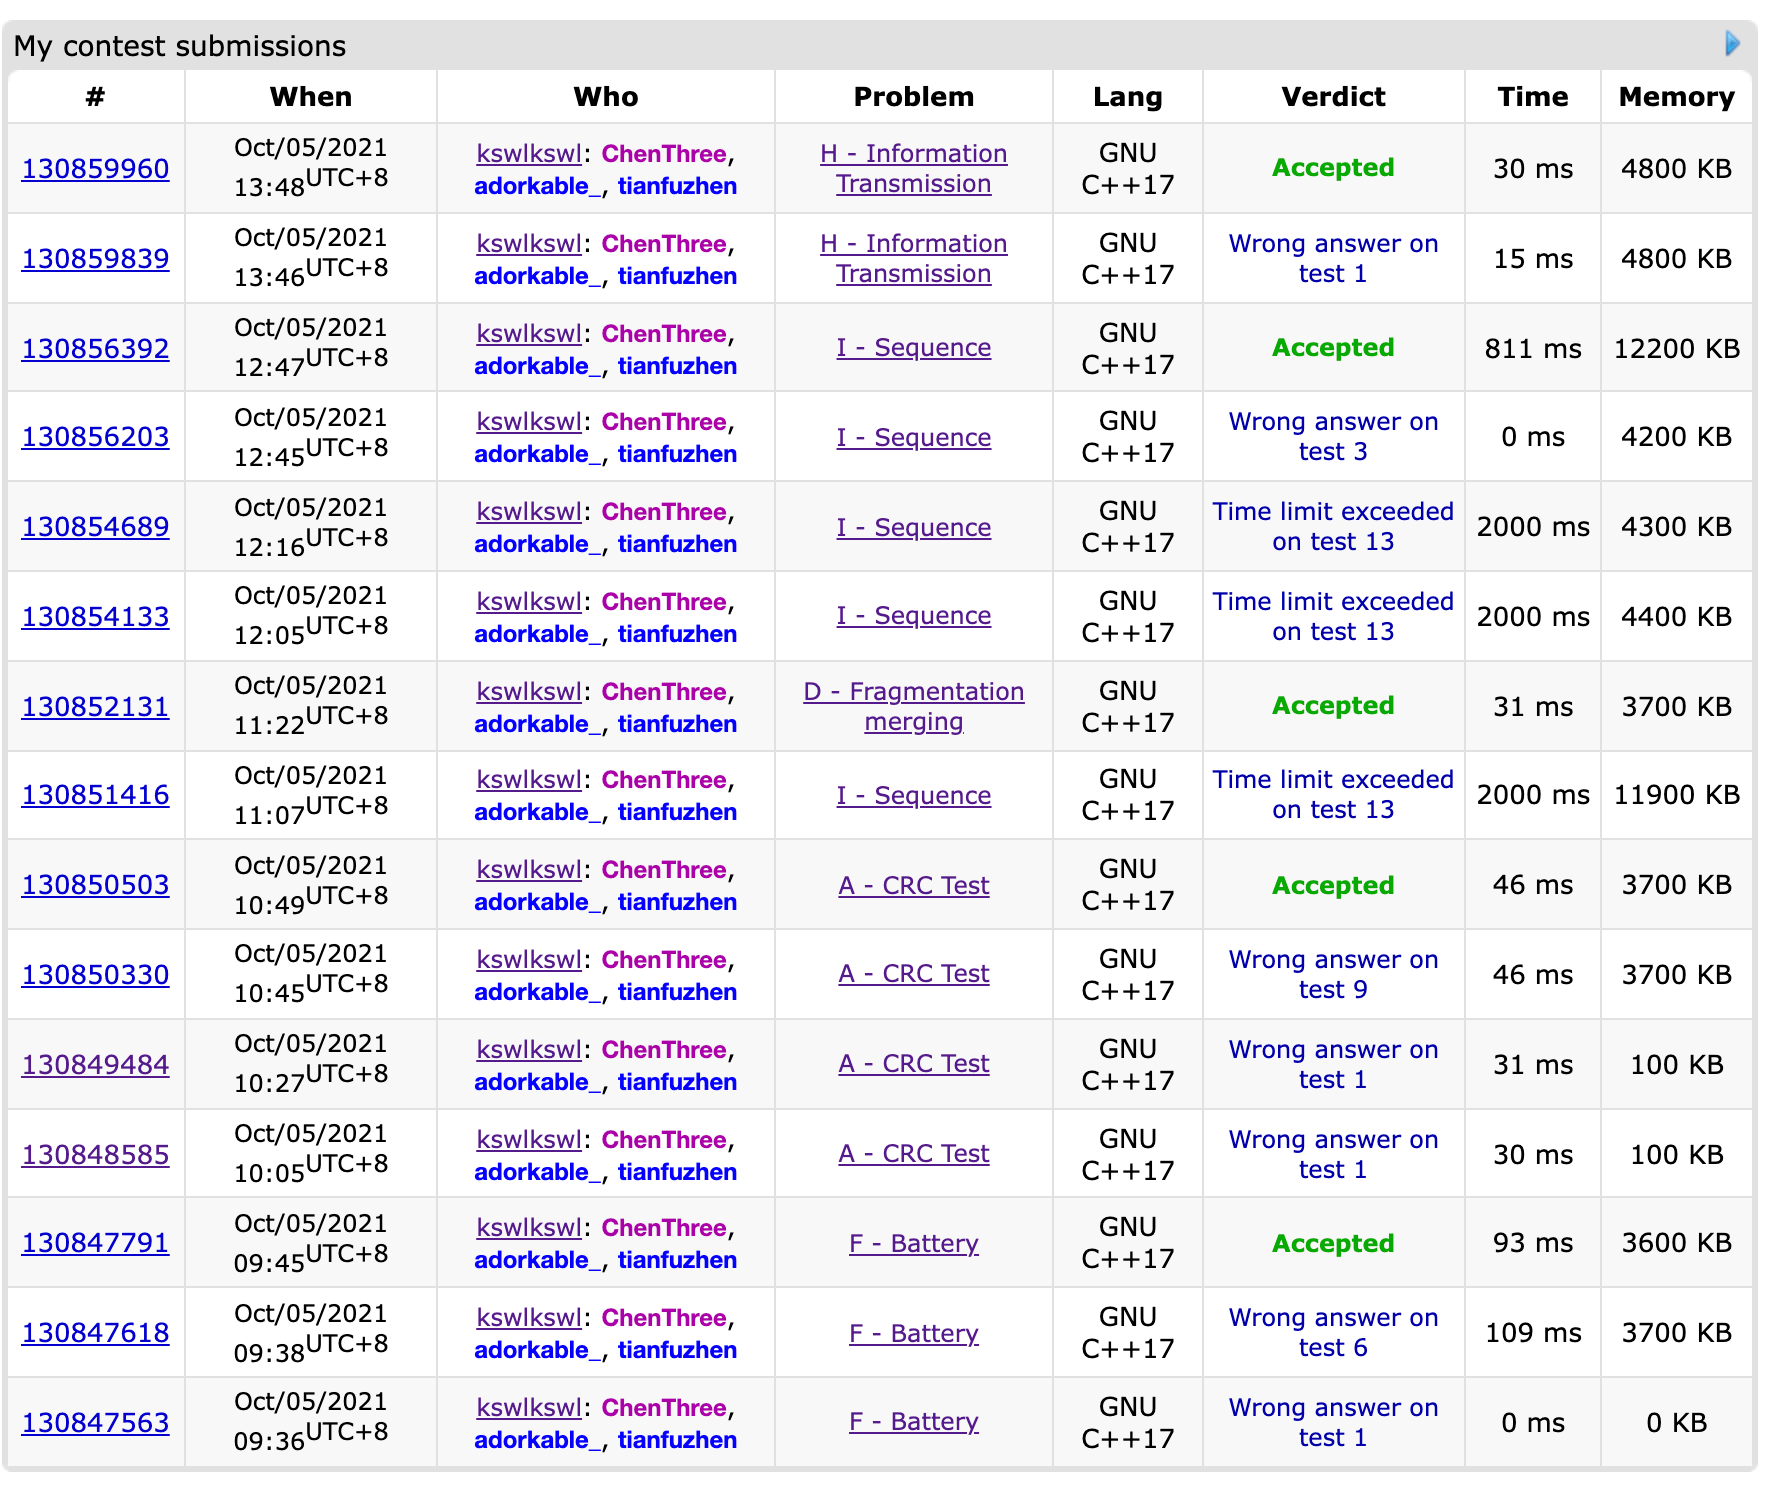Click team kswlkswl link in first row
Screen dimensions: 1774x1502
[x=529, y=154]
